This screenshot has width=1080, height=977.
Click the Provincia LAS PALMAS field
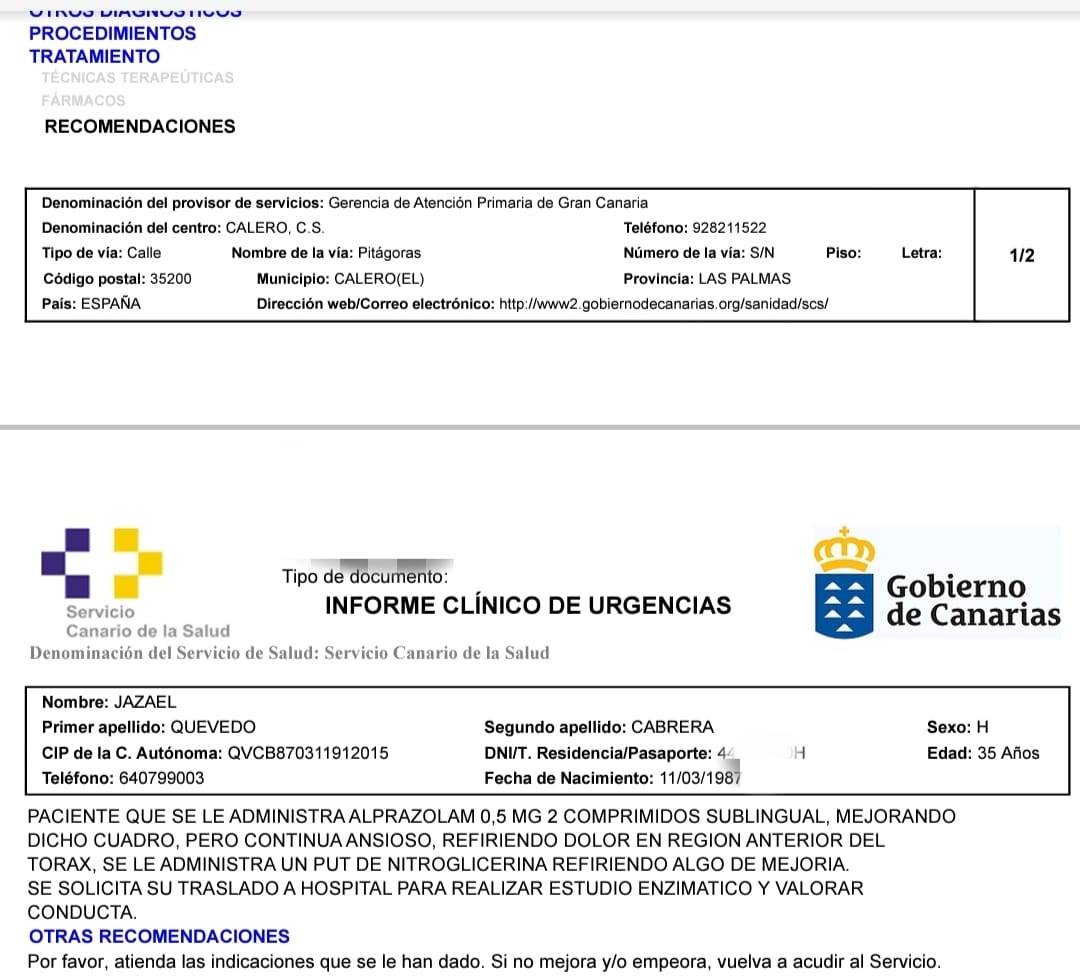coord(706,279)
